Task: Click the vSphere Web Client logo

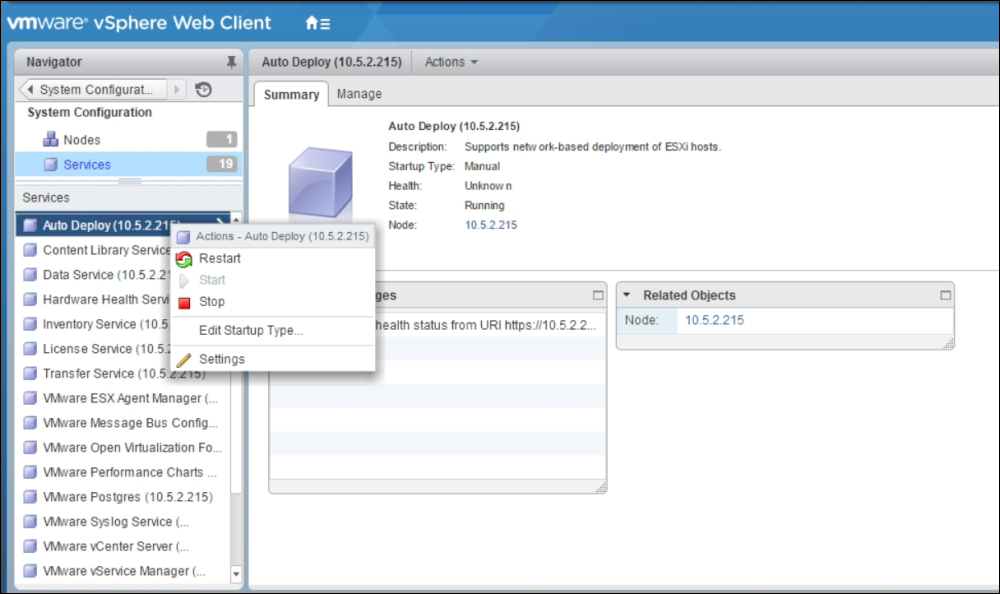Action: [x=139, y=23]
